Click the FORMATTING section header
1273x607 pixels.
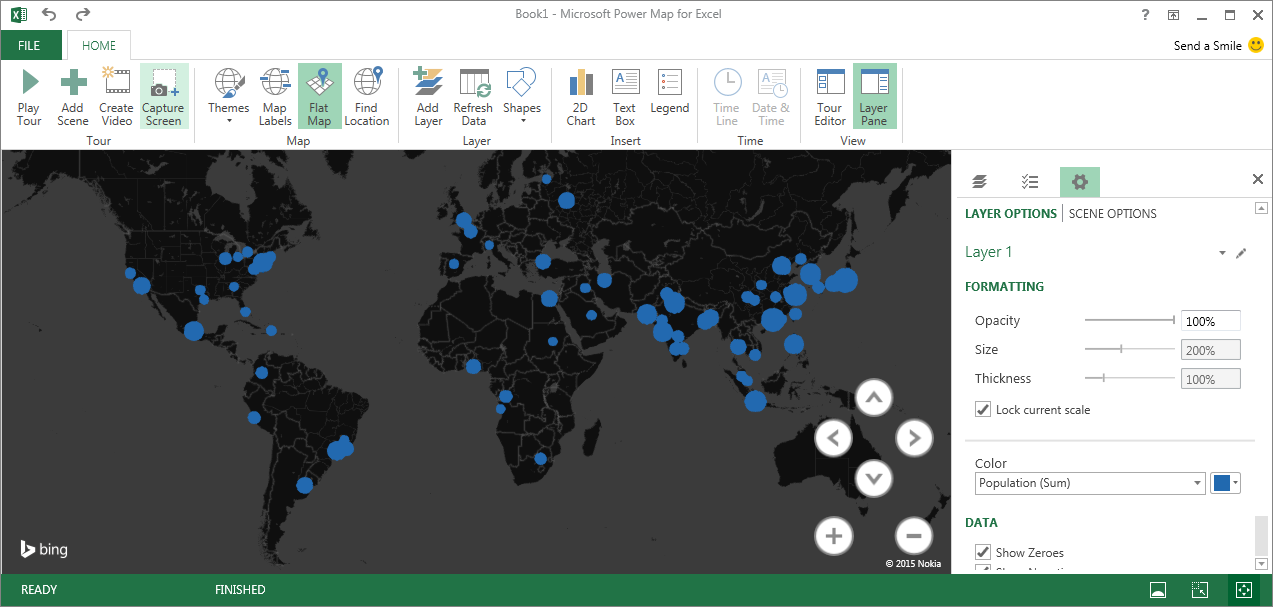coord(1004,286)
